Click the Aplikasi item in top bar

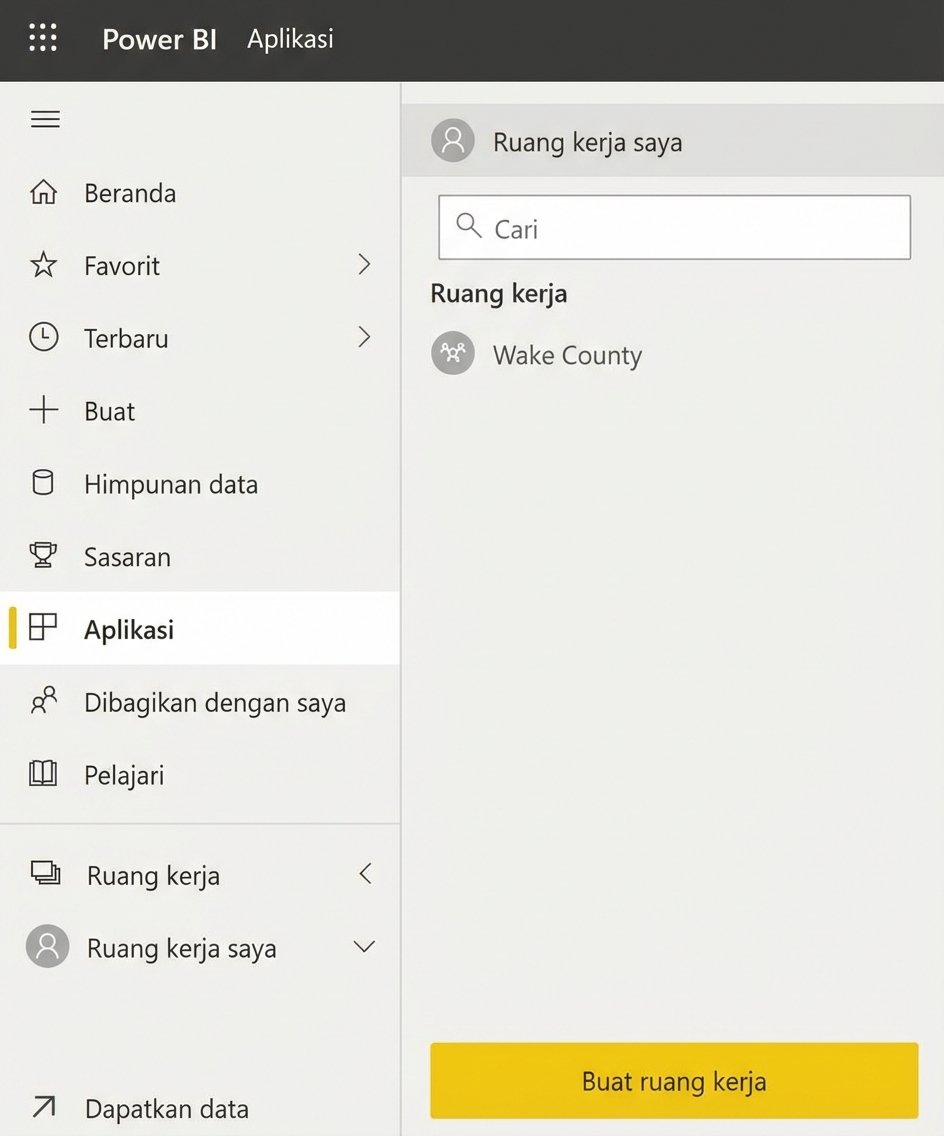point(289,39)
